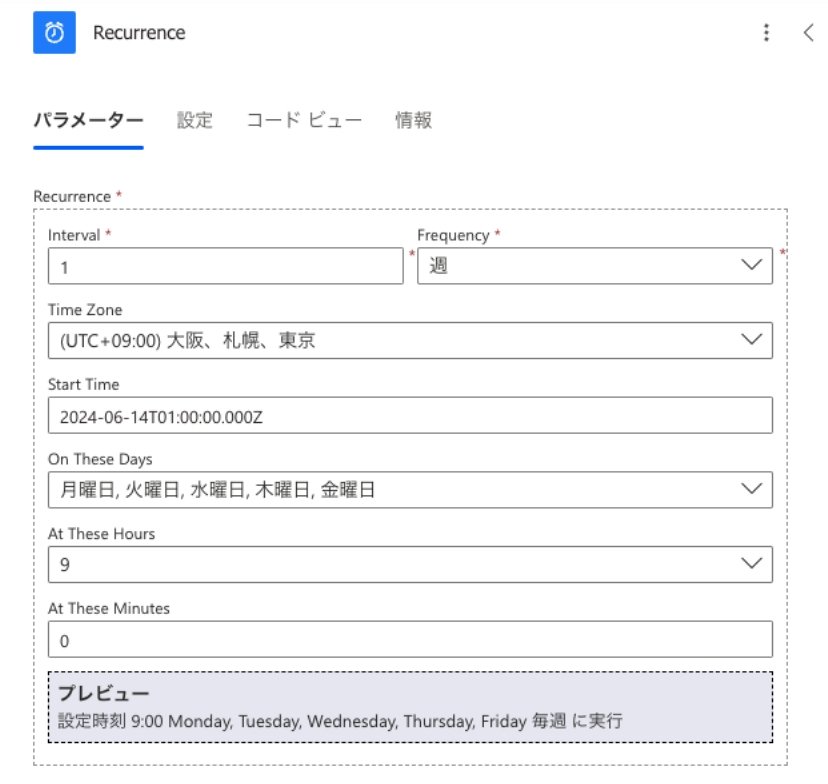828x784 pixels.
Task: Click the At These Hours label
Action: pyautogui.click(x=101, y=534)
